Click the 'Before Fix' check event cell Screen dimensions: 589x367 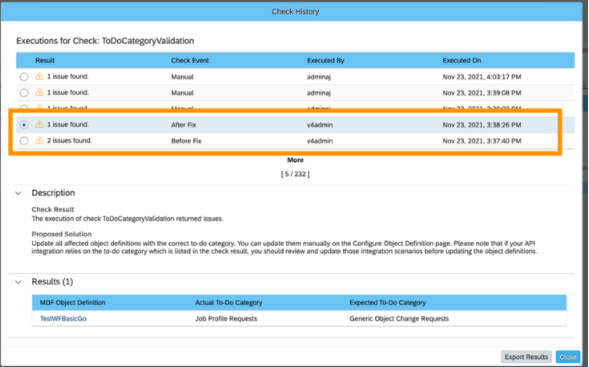click(x=186, y=141)
